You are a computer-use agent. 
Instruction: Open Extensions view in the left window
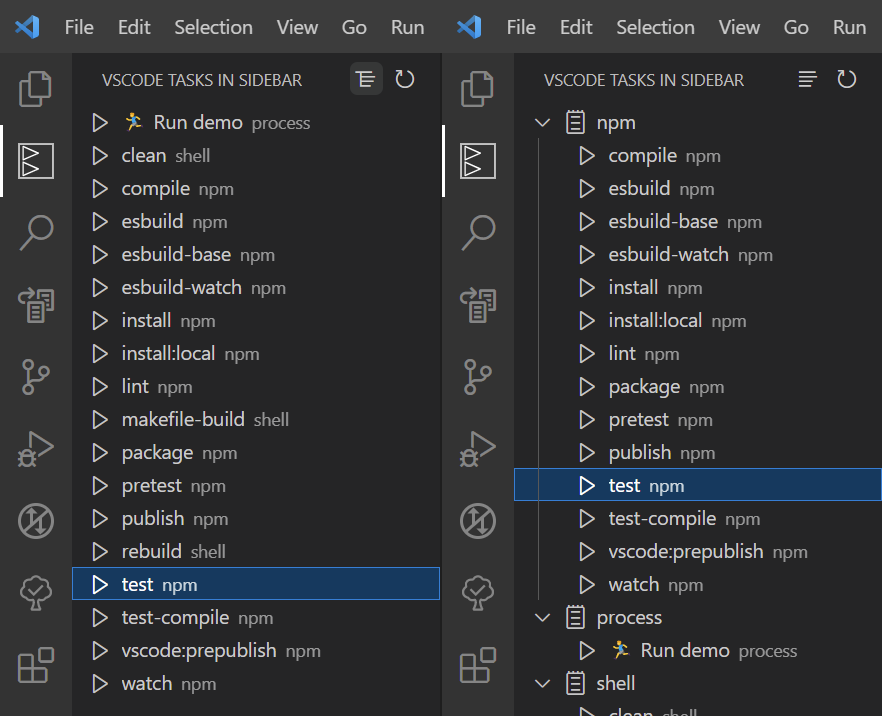(x=35, y=665)
